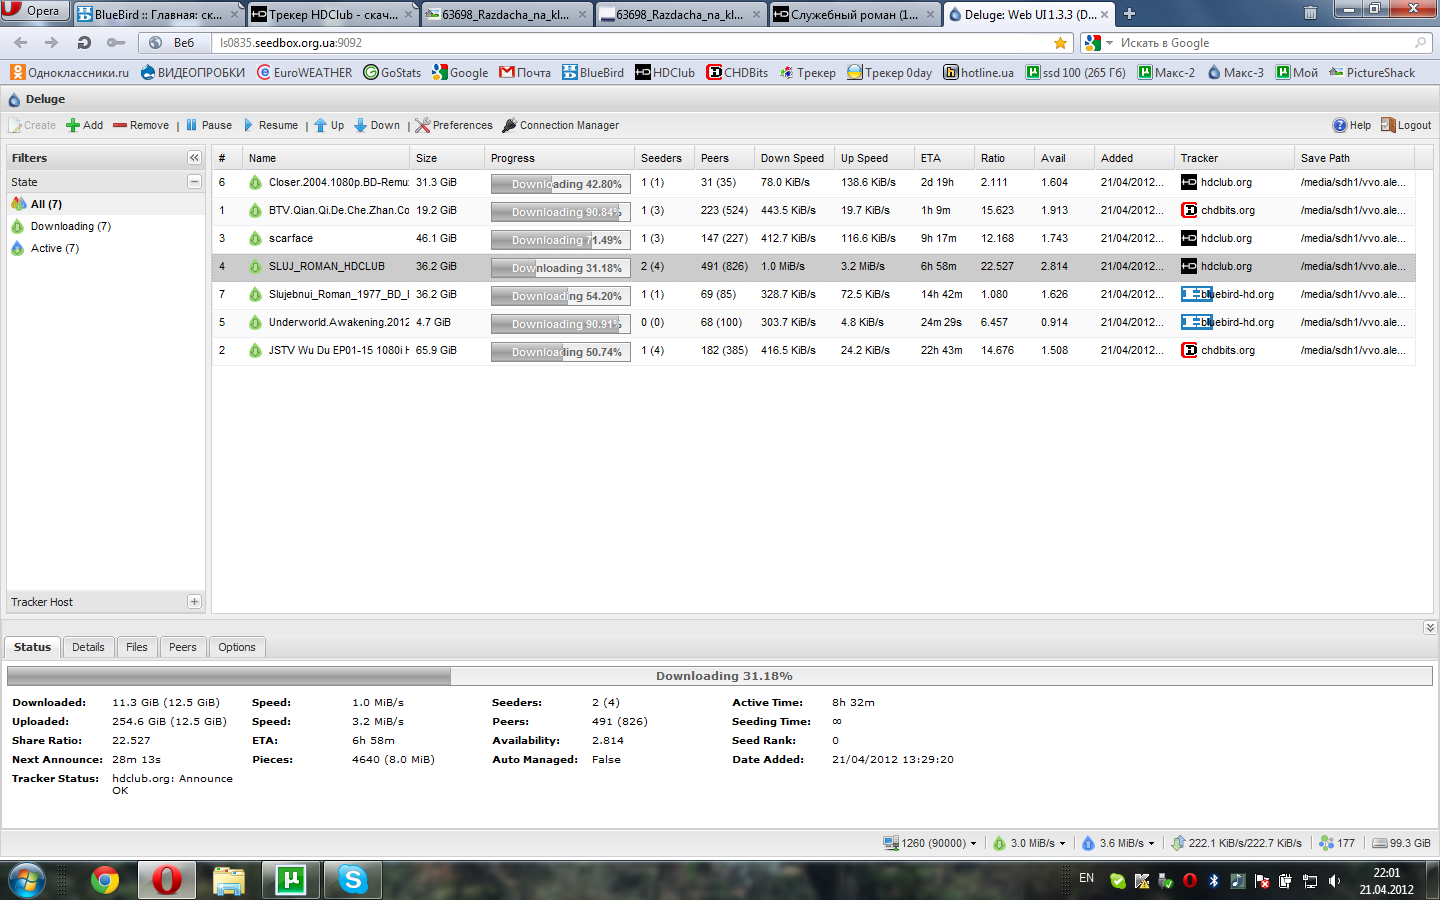Click the greyed-out Create torrent button
This screenshot has height=900, width=1440.
[32, 125]
